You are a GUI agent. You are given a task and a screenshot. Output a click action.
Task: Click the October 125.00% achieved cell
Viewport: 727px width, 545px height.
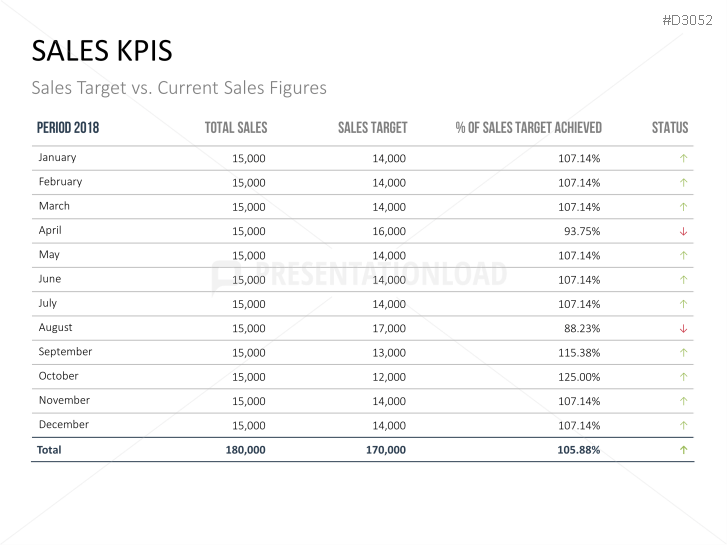580,377
